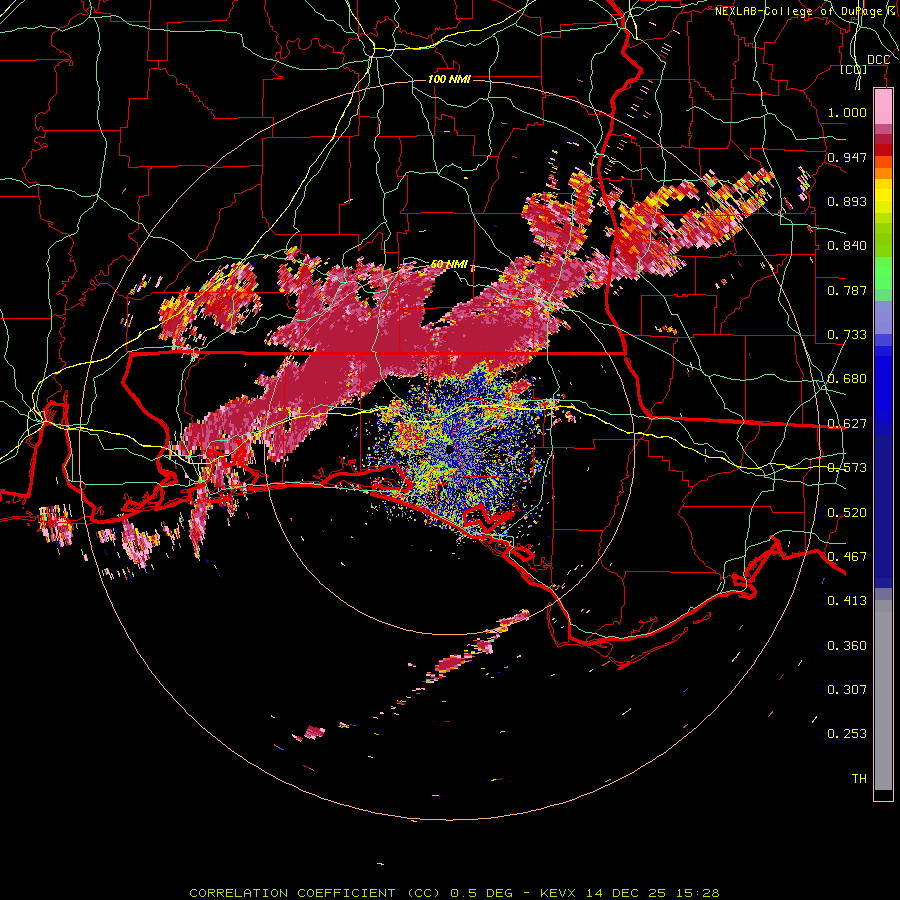Click the 0.360 scale value

tap(847, 646)
